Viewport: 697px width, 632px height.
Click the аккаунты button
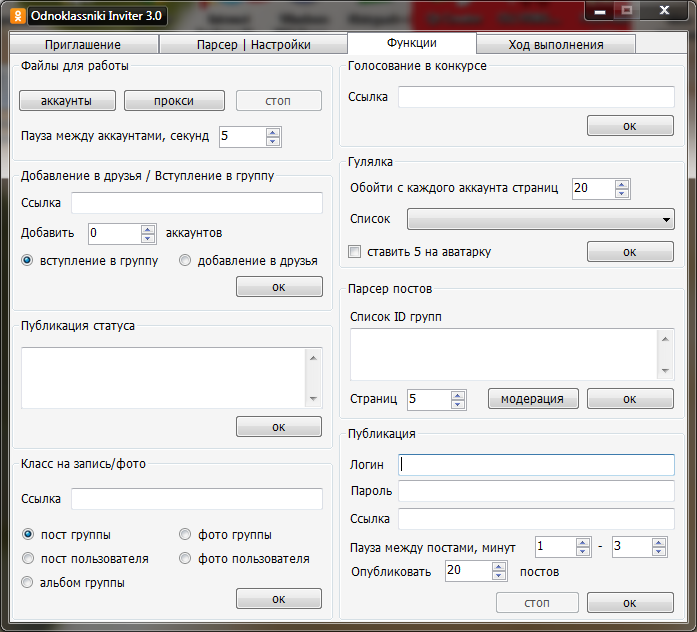pos(67,101)
